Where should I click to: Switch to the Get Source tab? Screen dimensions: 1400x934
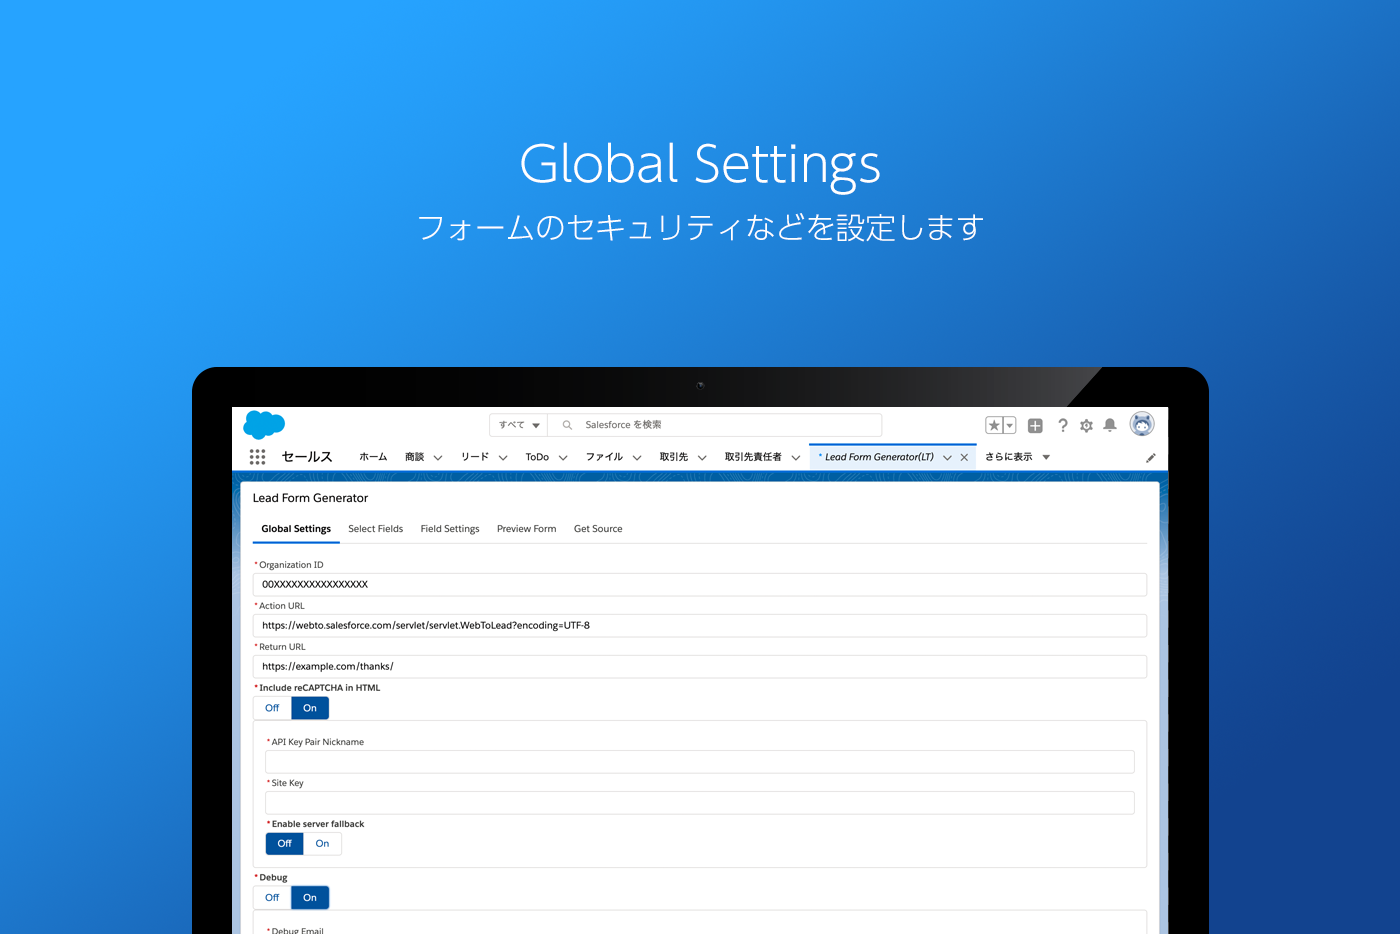pyautogui.click(x=598, y=529)
